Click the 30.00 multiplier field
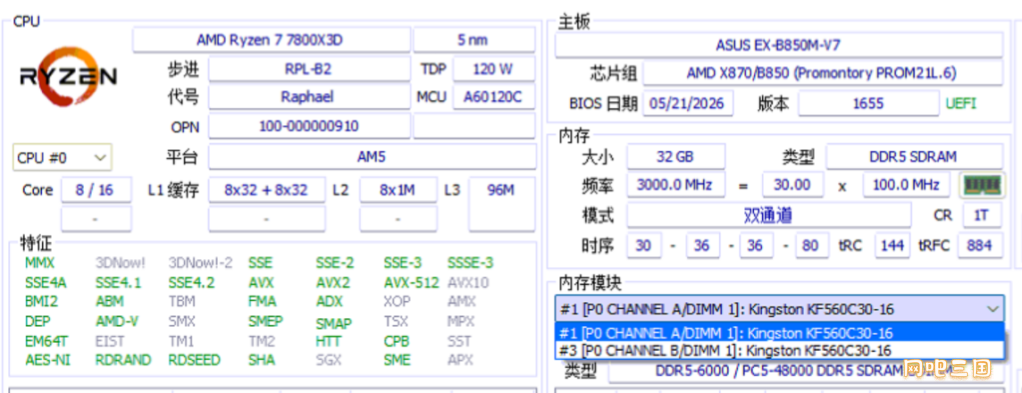 (792, 185)
